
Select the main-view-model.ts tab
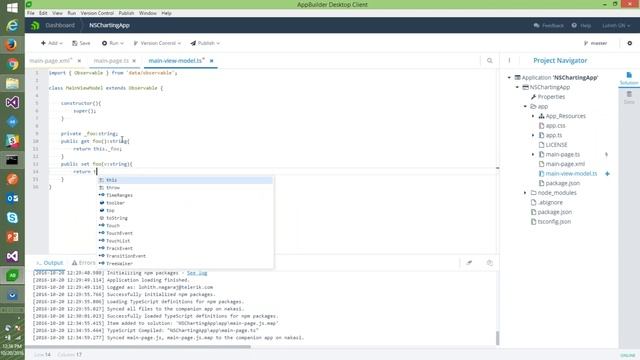click(x=176, y=60)
